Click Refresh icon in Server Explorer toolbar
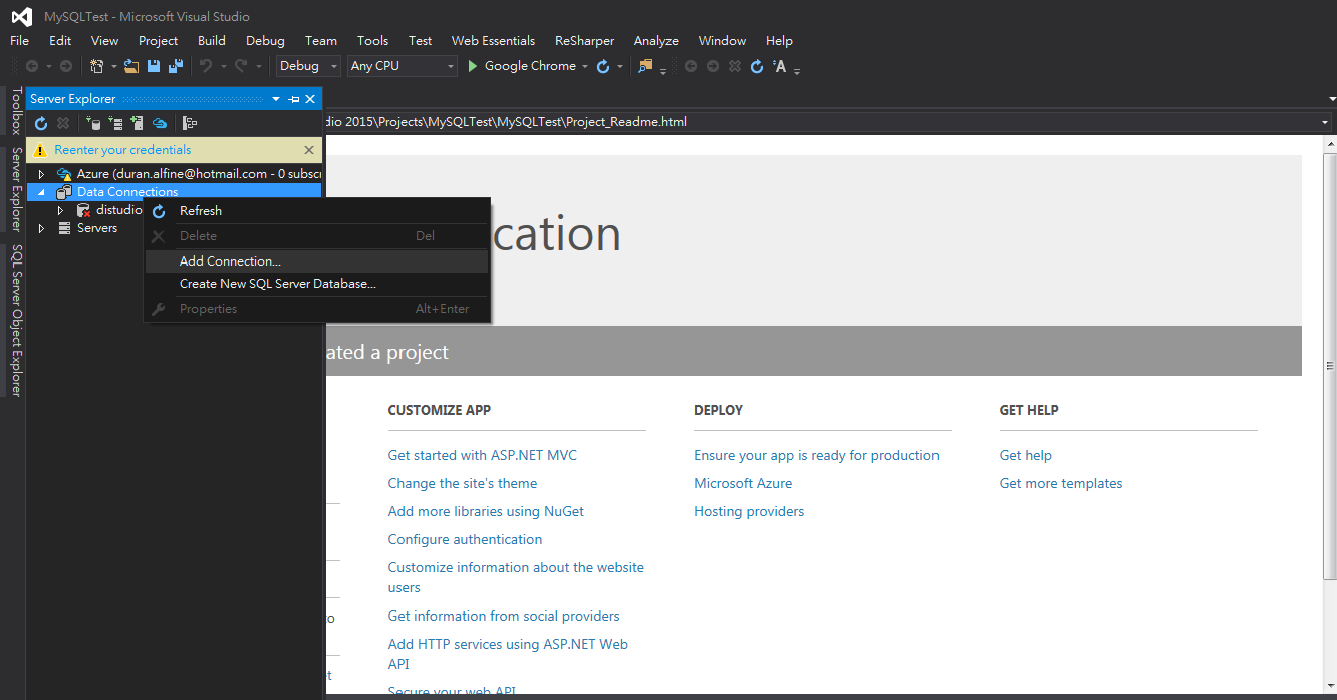This screenshot has height=700, width=1337. pyautogui.click(x=41, y=123)
